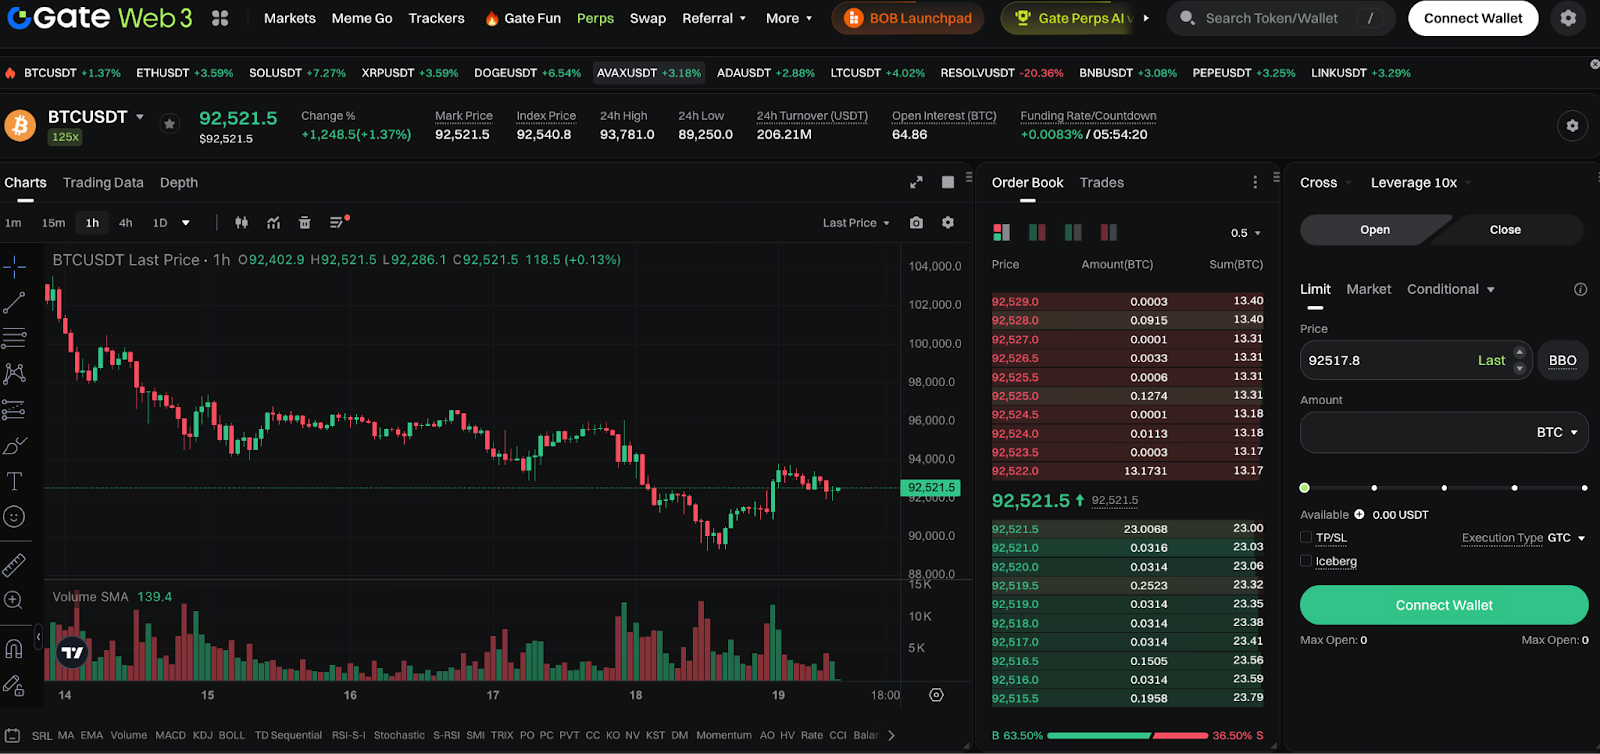This screenshot has height=754, width=1600.
Task: Enable the Iceberg checkbox
Action: pyautogui.click(x=1306, y=561)
